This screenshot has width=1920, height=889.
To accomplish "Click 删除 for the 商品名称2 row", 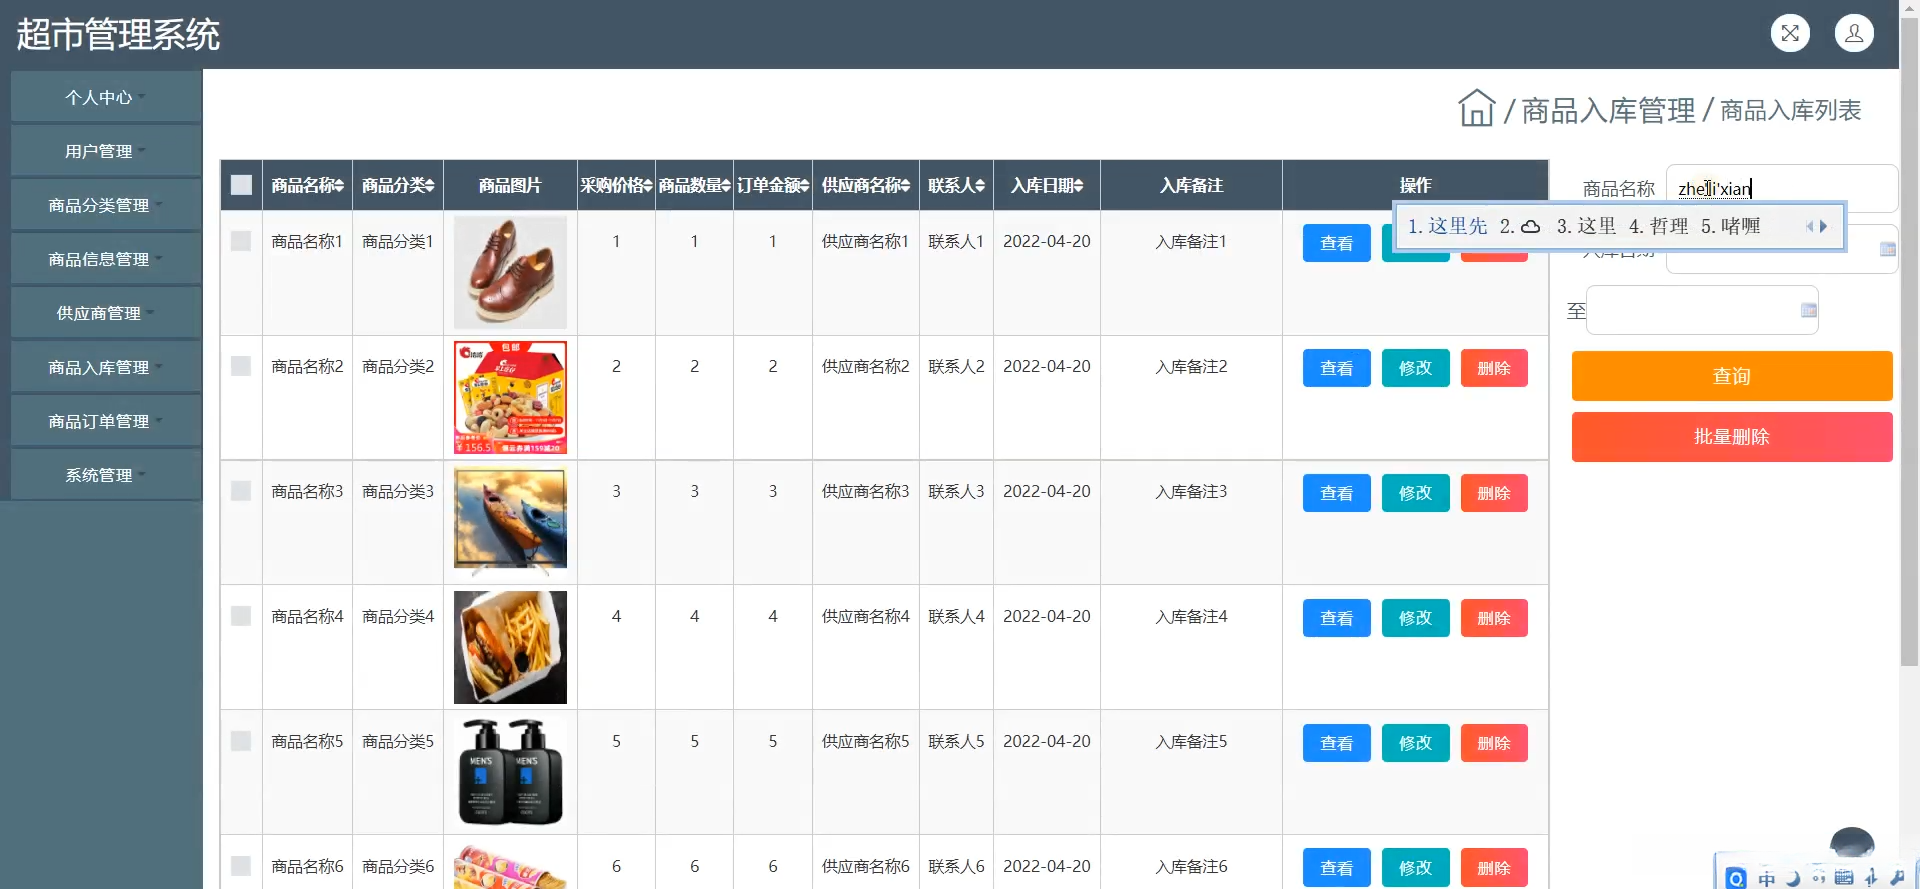I will [1494, 368].
